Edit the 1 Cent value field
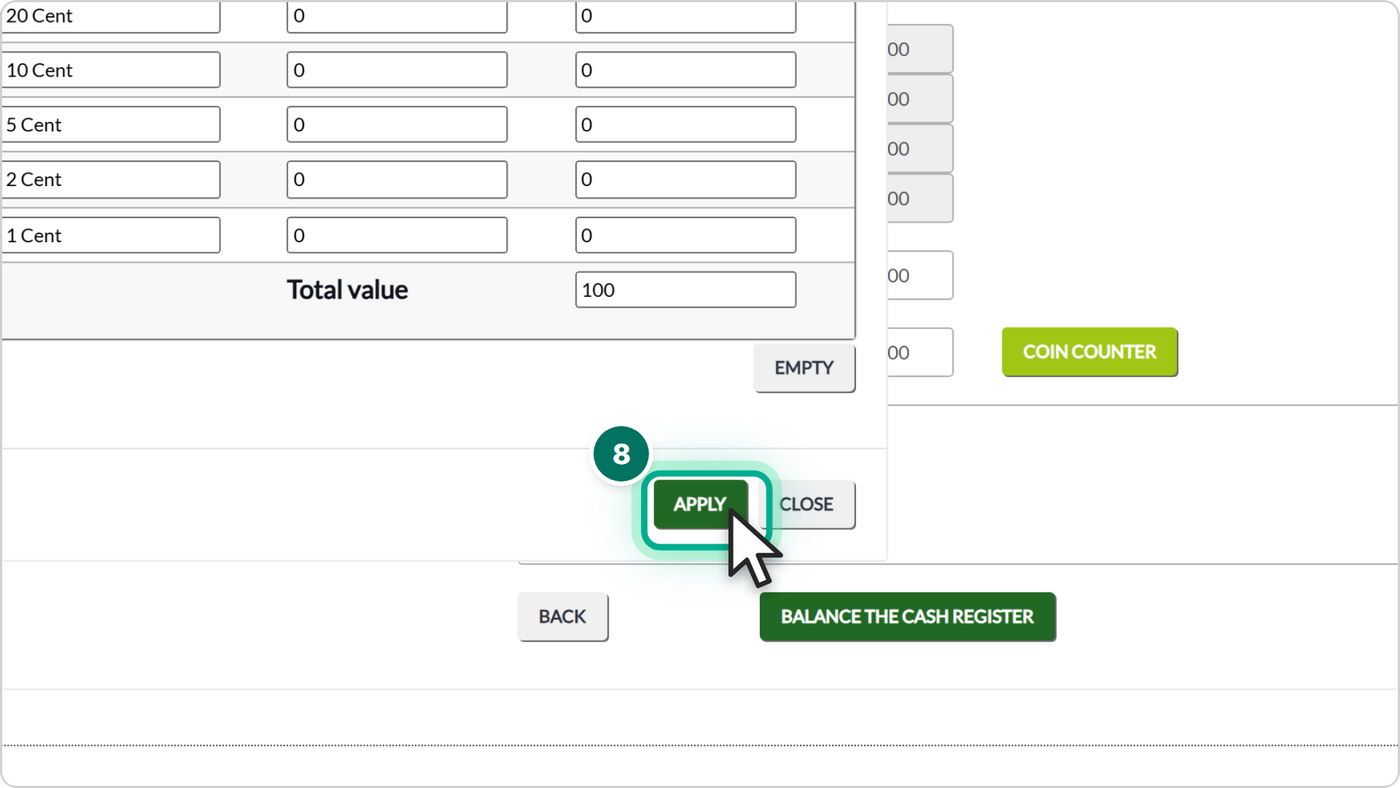The height and width of the screenshot is (788, 1400). (x=685, y=235)
